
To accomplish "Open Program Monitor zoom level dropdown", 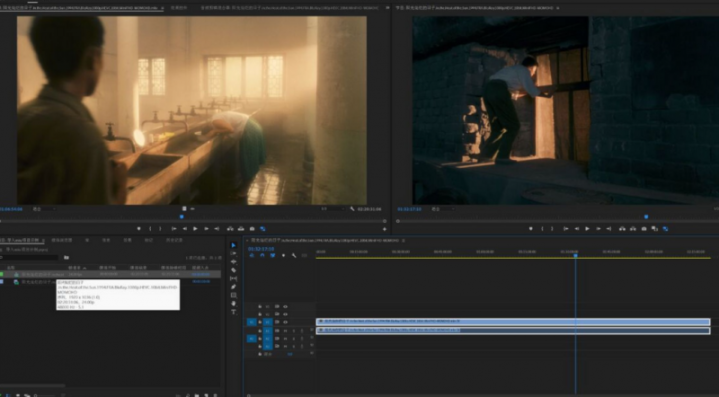I will click(442, 209).
